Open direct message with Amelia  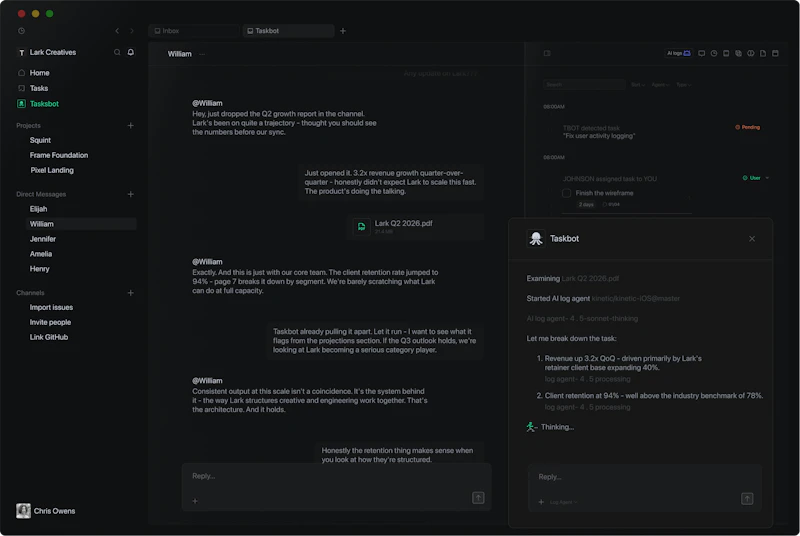pyautogui.click(x=41, y=254)
